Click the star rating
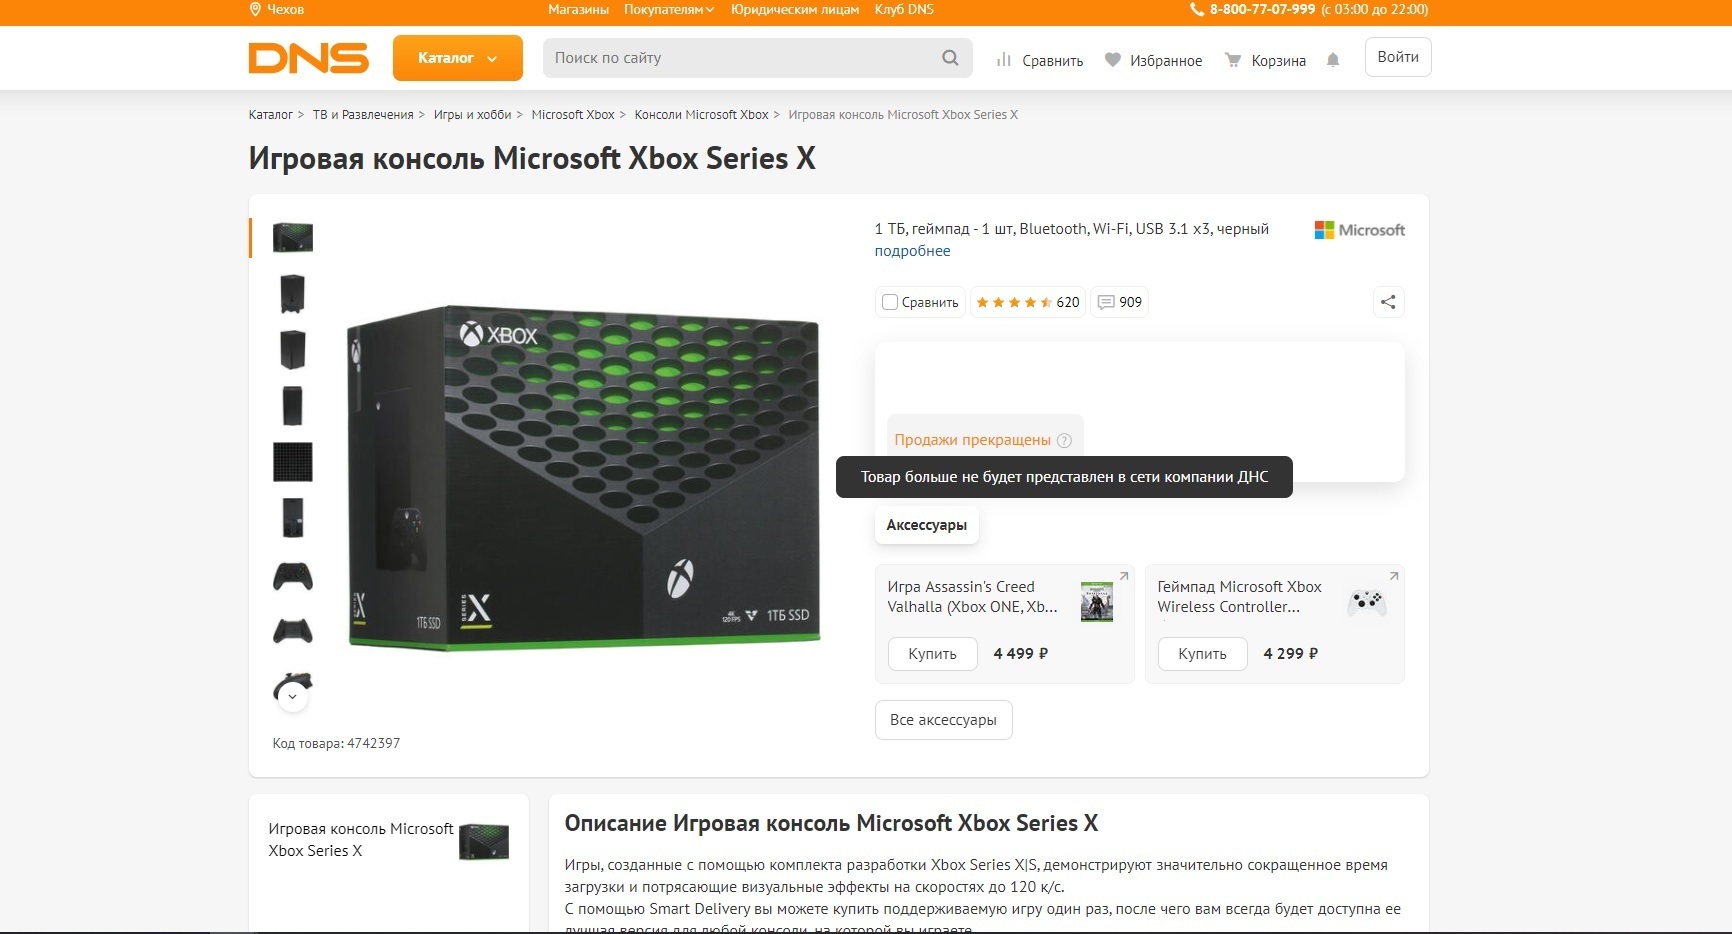This screenshot has width=1732, height=934. (1013, 302)
